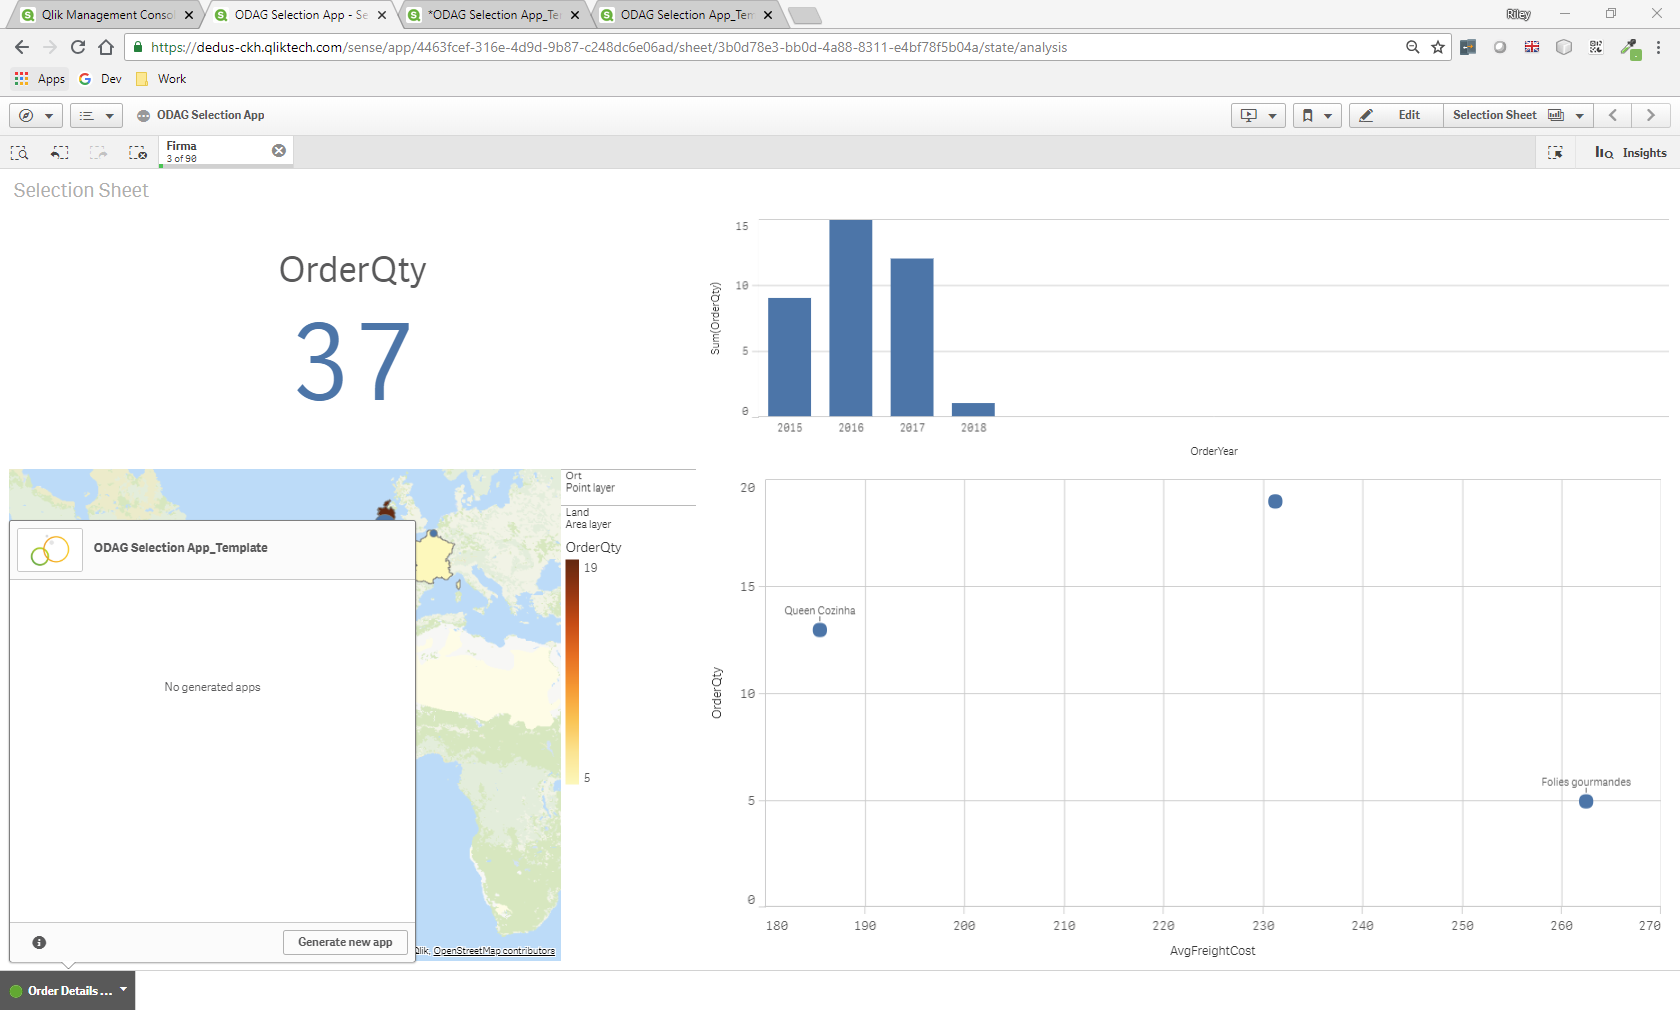Close the Qlik Management Console tab
The width and height of the screenshot is (1680, 1010).
coord(189,15)
